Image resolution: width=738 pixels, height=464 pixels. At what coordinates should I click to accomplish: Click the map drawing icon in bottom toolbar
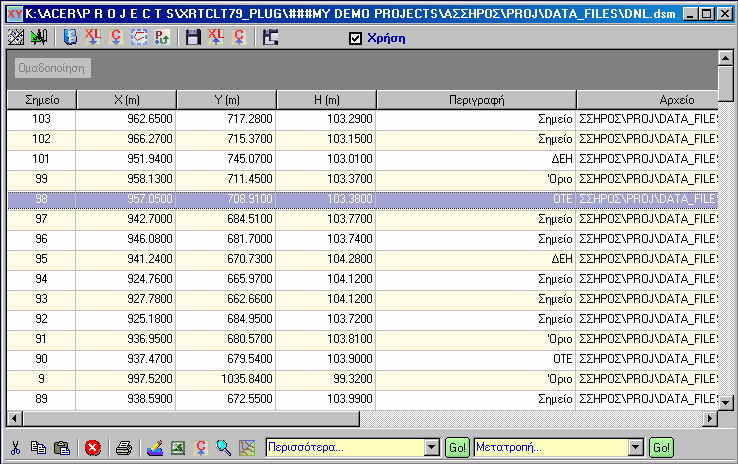pyautogui.click(x=247, y=448)
